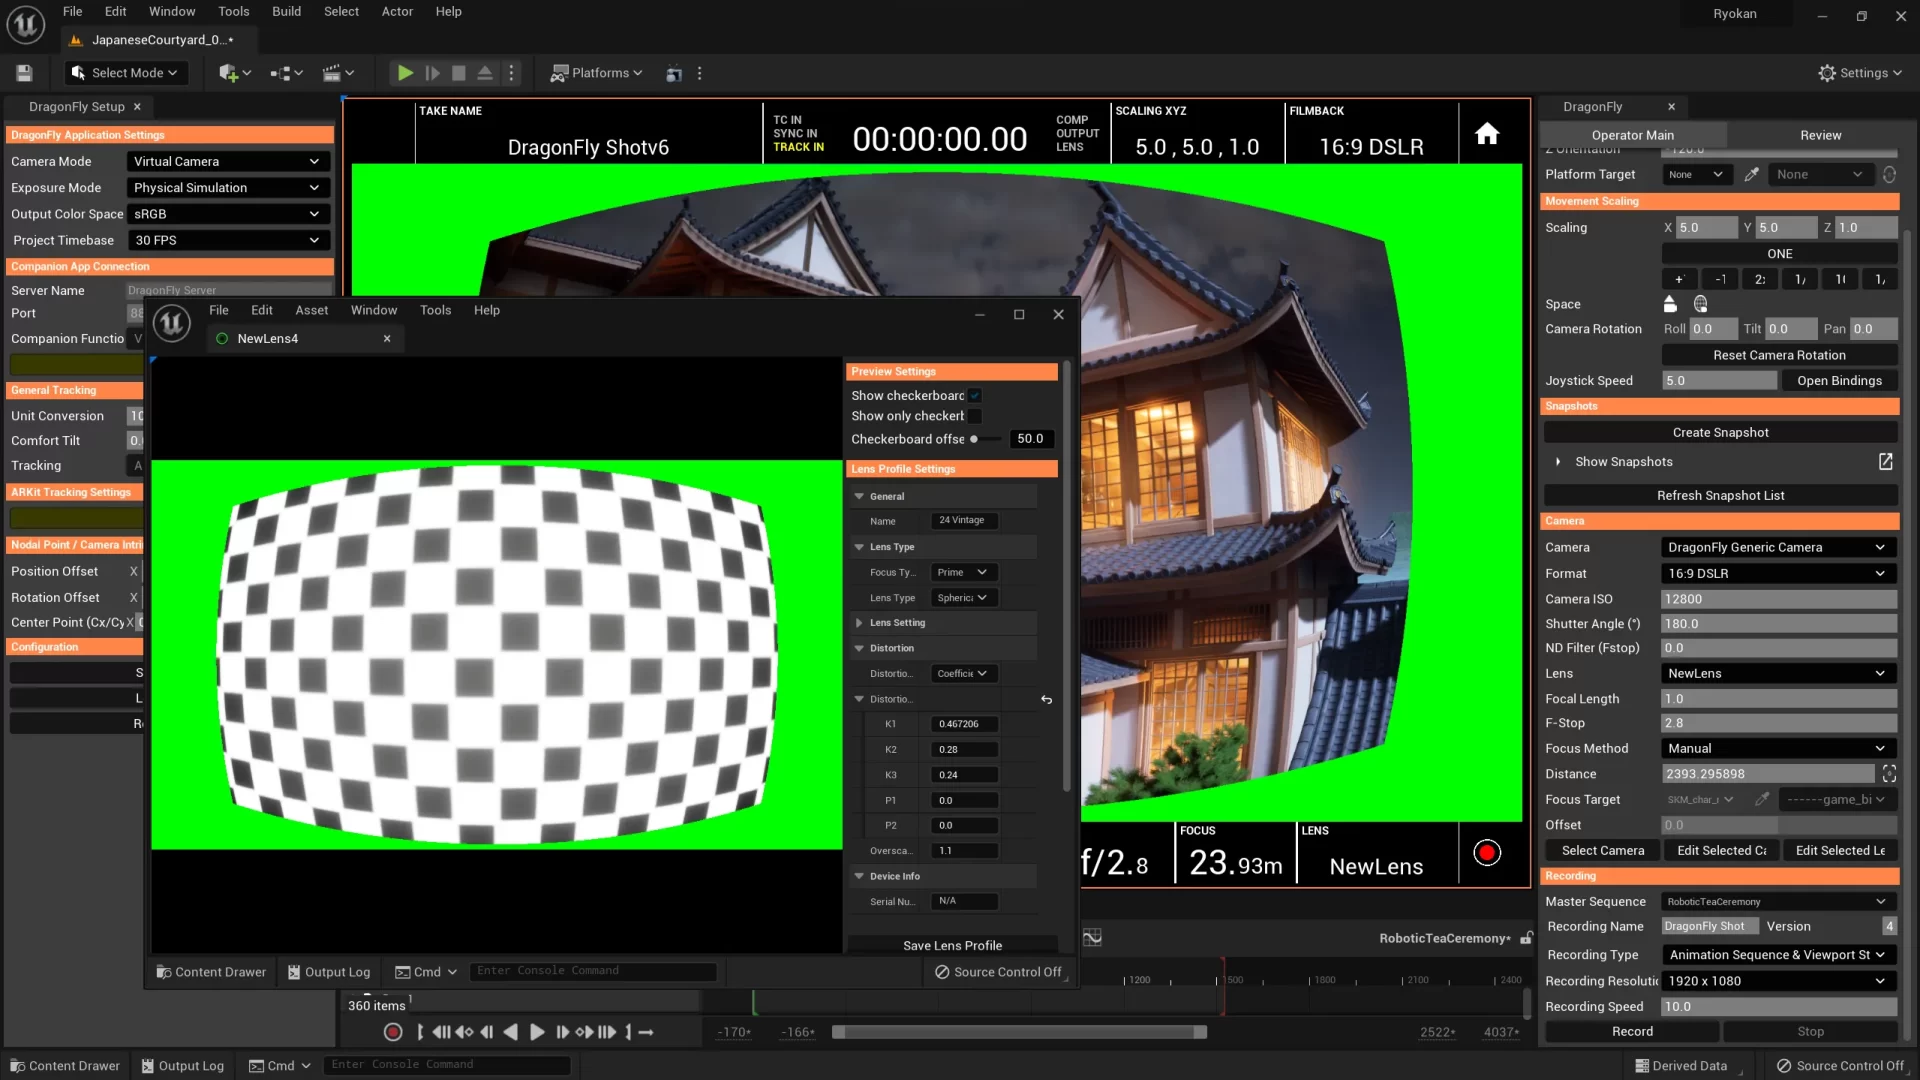Click the eyedropper next to Platform Target
The image size is (1920, 1080).
pos(1752,174)
